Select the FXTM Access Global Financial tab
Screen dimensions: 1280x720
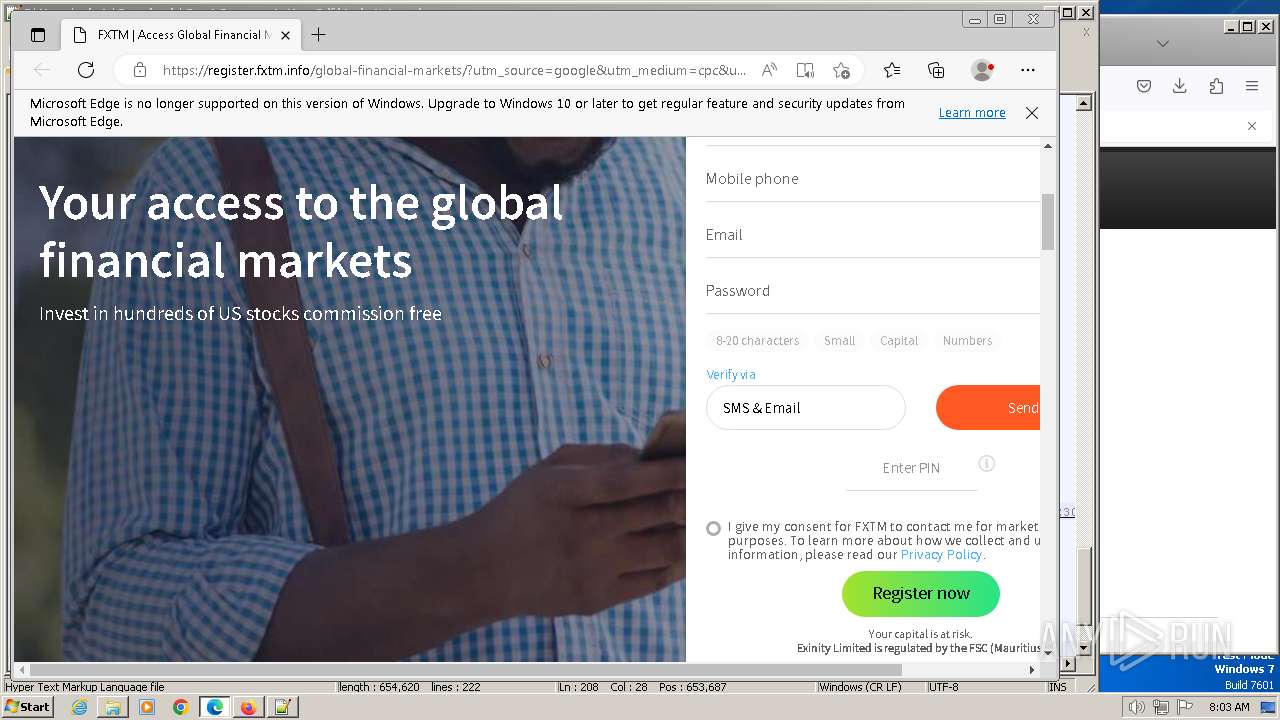coord(181,35)
